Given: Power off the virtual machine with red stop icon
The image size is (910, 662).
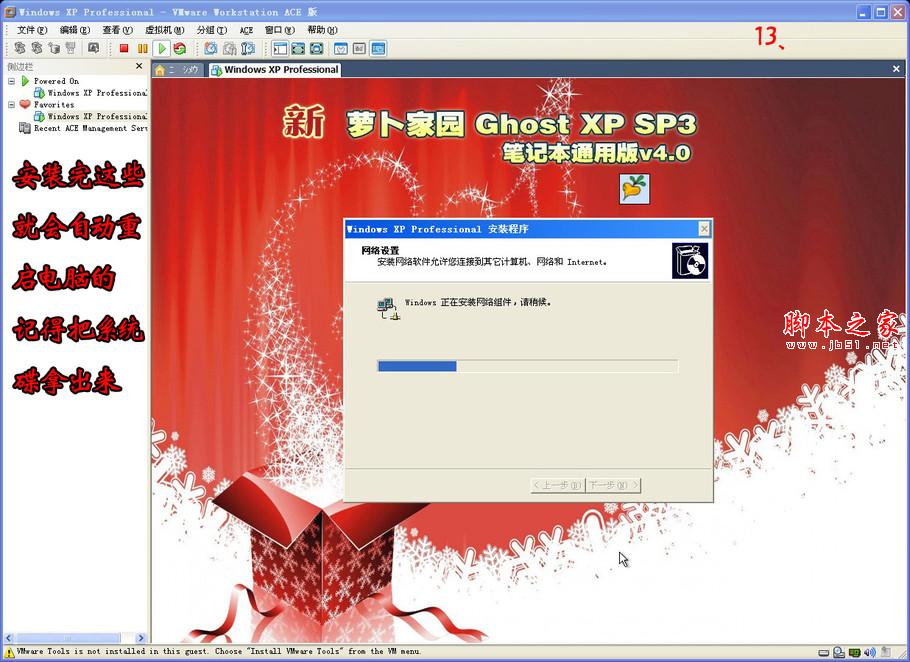Looking at the screenshot, I should click(124, 49).
